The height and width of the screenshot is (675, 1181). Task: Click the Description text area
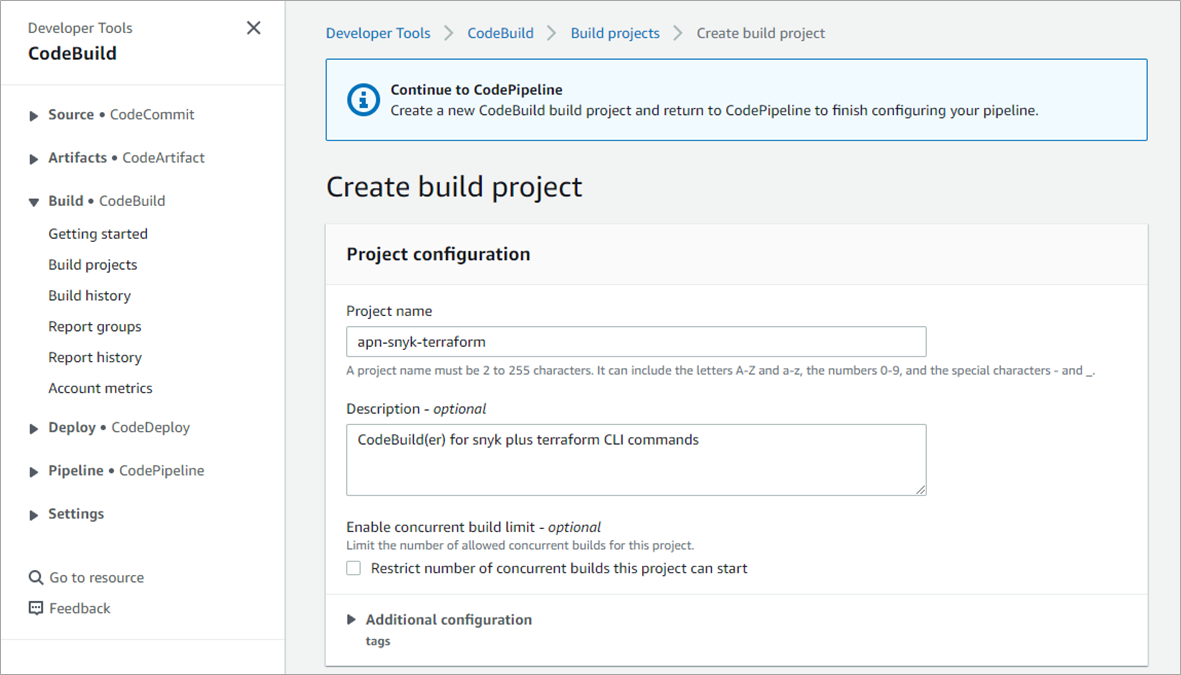click(636, 460)
